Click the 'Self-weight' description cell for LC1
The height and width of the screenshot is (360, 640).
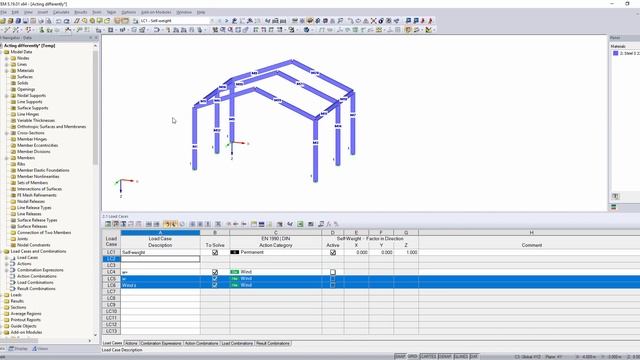(x=160, y=253)
